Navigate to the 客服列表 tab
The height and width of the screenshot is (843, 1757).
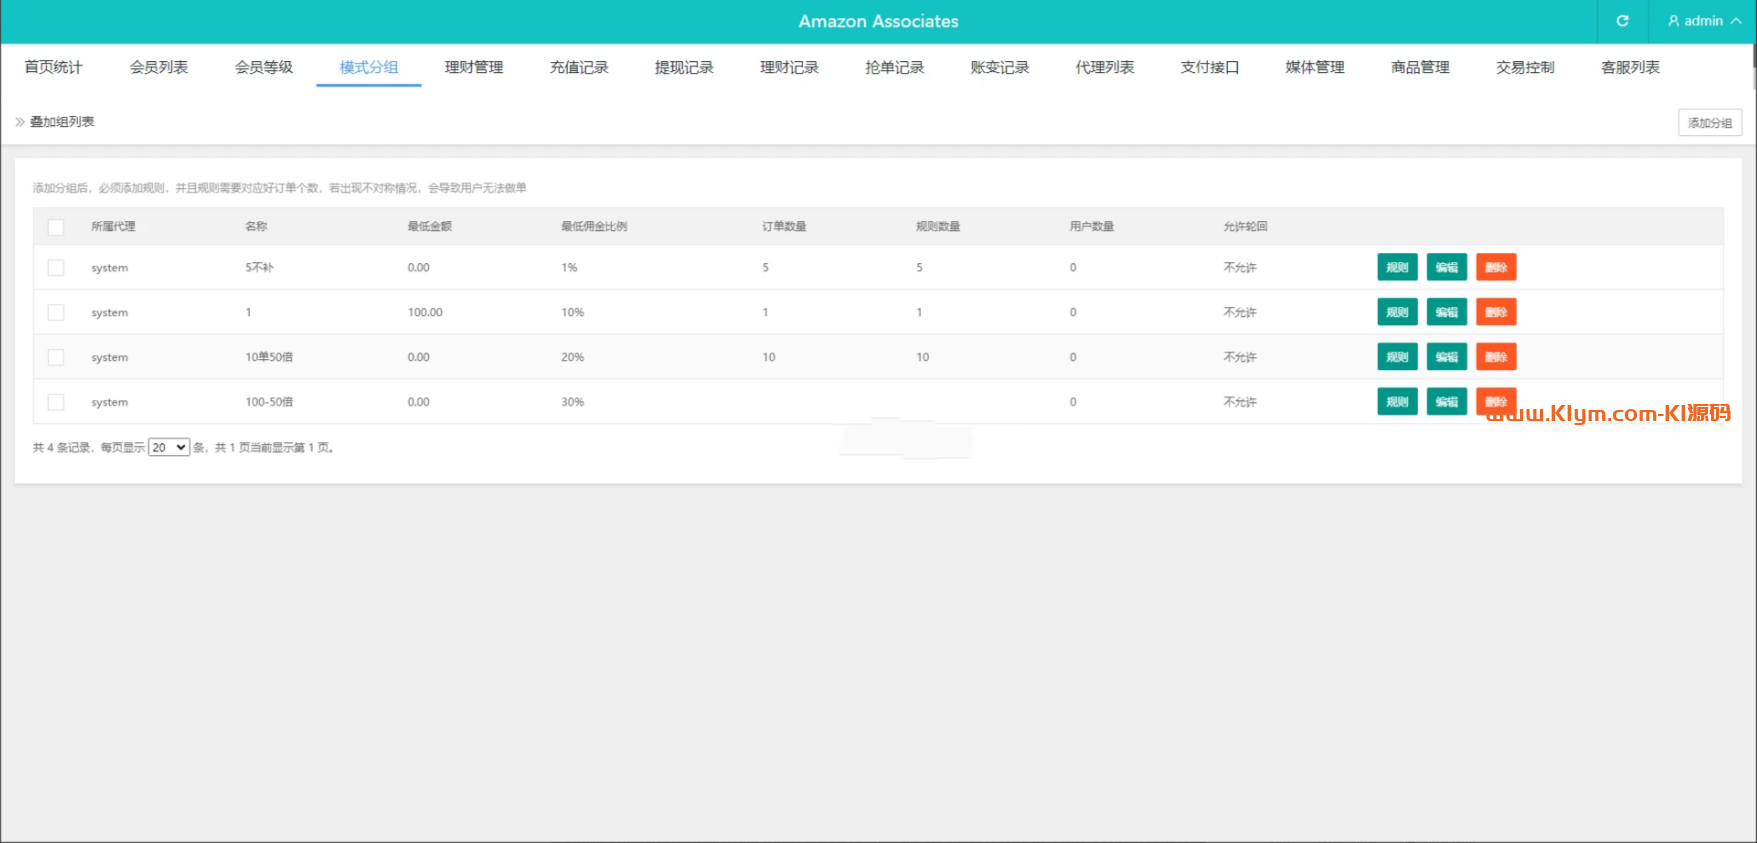pyautogui.click(x=1630, y=67)
